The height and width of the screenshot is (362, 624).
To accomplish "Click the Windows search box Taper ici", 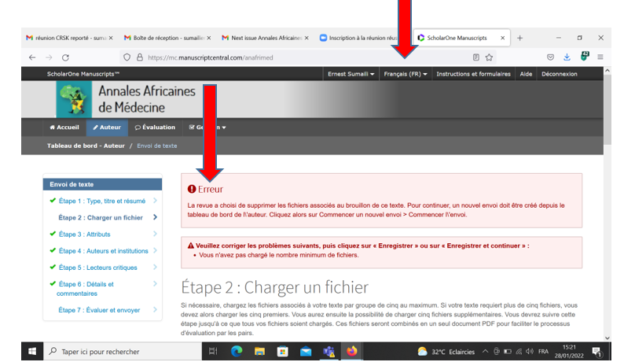I will click(x=123, y=351).
